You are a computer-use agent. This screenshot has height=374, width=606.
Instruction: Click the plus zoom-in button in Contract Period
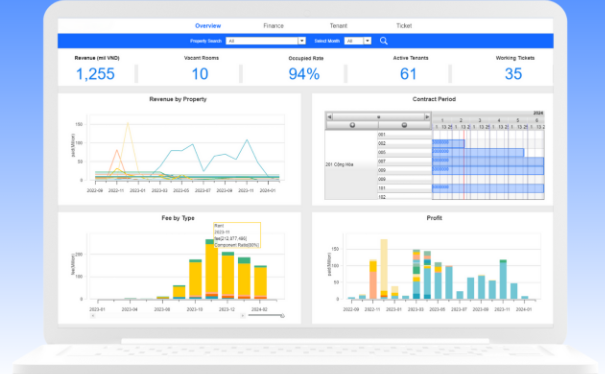[x=352, y=125]
